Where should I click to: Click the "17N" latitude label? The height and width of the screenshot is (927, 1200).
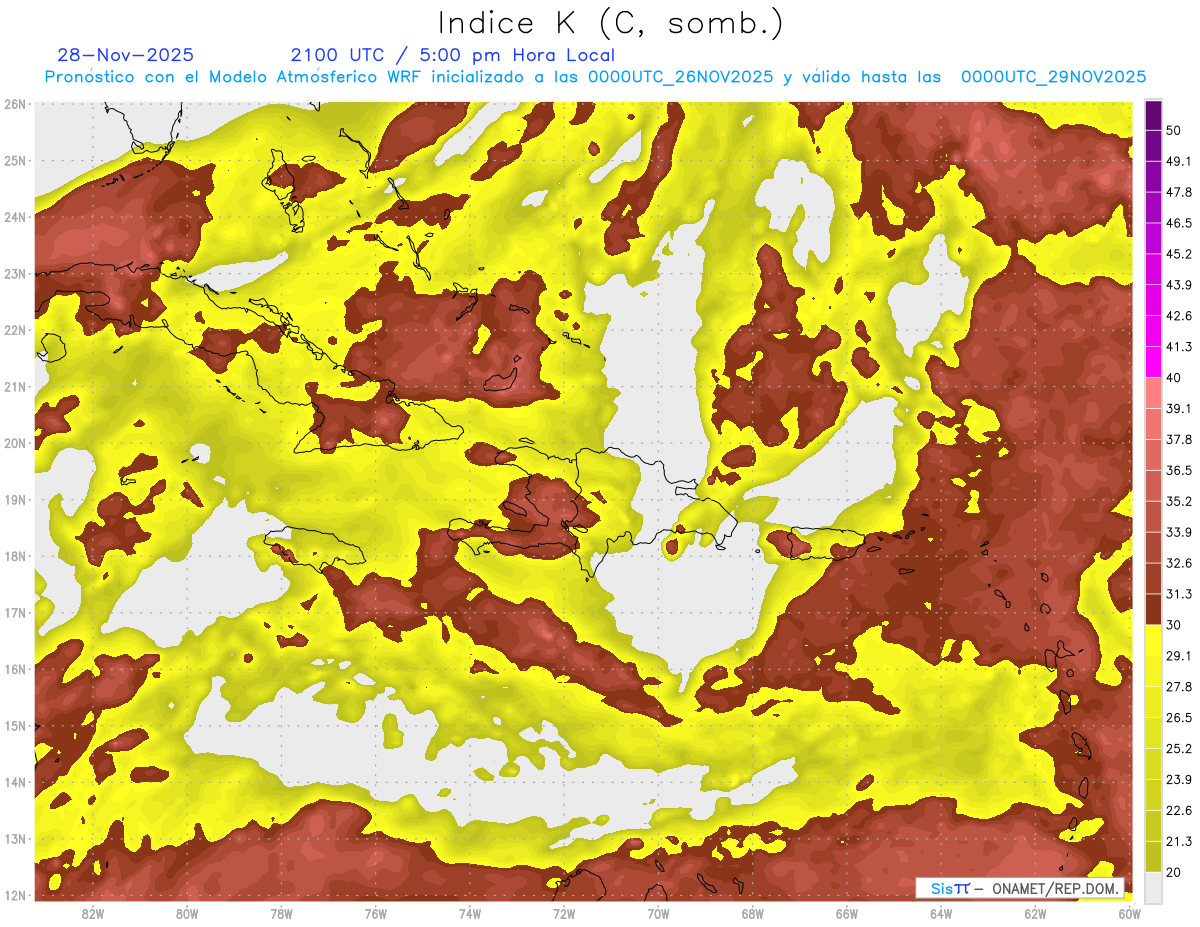point(16,612)
